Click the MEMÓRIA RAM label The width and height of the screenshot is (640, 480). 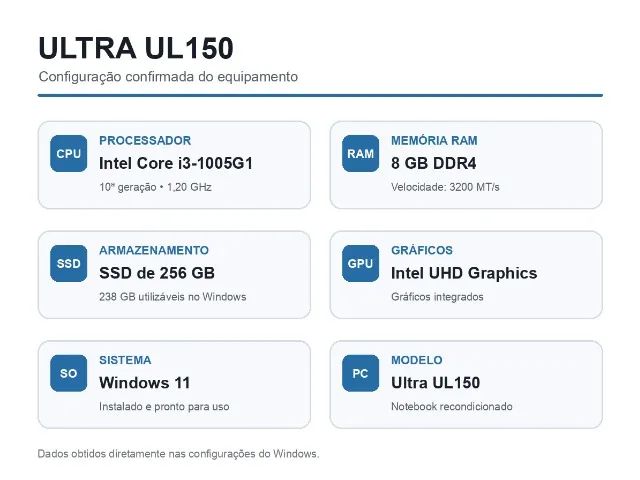pos(434,140)
